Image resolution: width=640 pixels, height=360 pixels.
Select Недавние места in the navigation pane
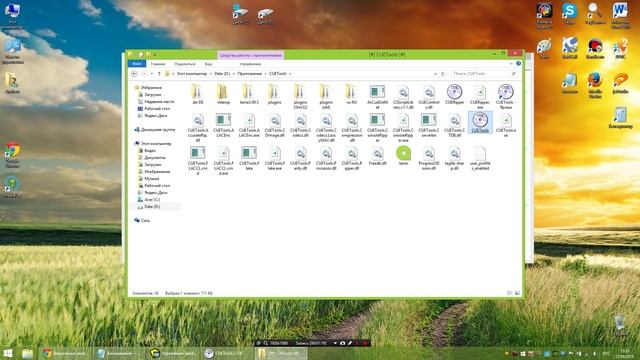tap(159, 102)
